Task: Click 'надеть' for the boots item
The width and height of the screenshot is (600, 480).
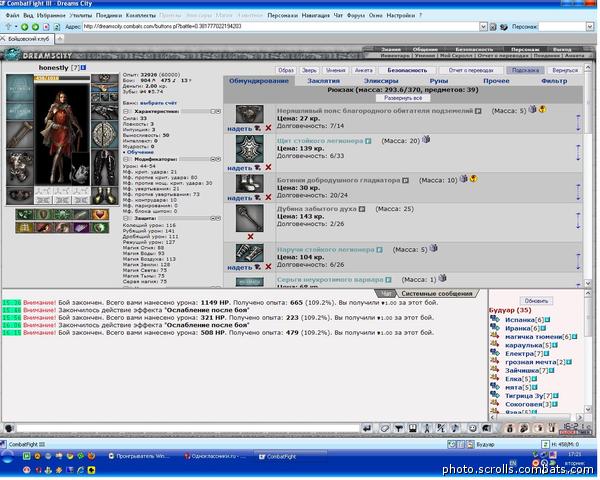Action: click(x=239, y=198)
